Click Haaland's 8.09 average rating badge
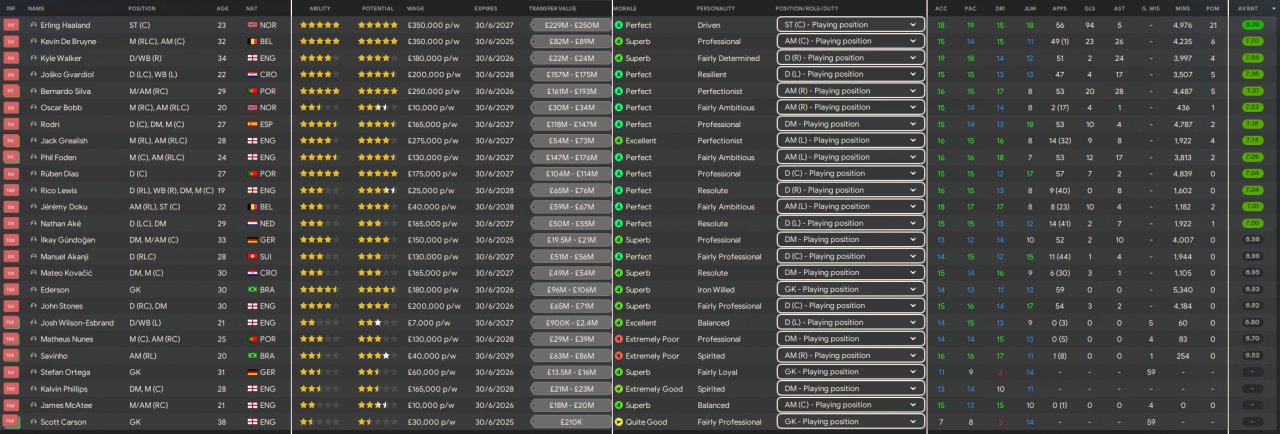 [1251, 24]
